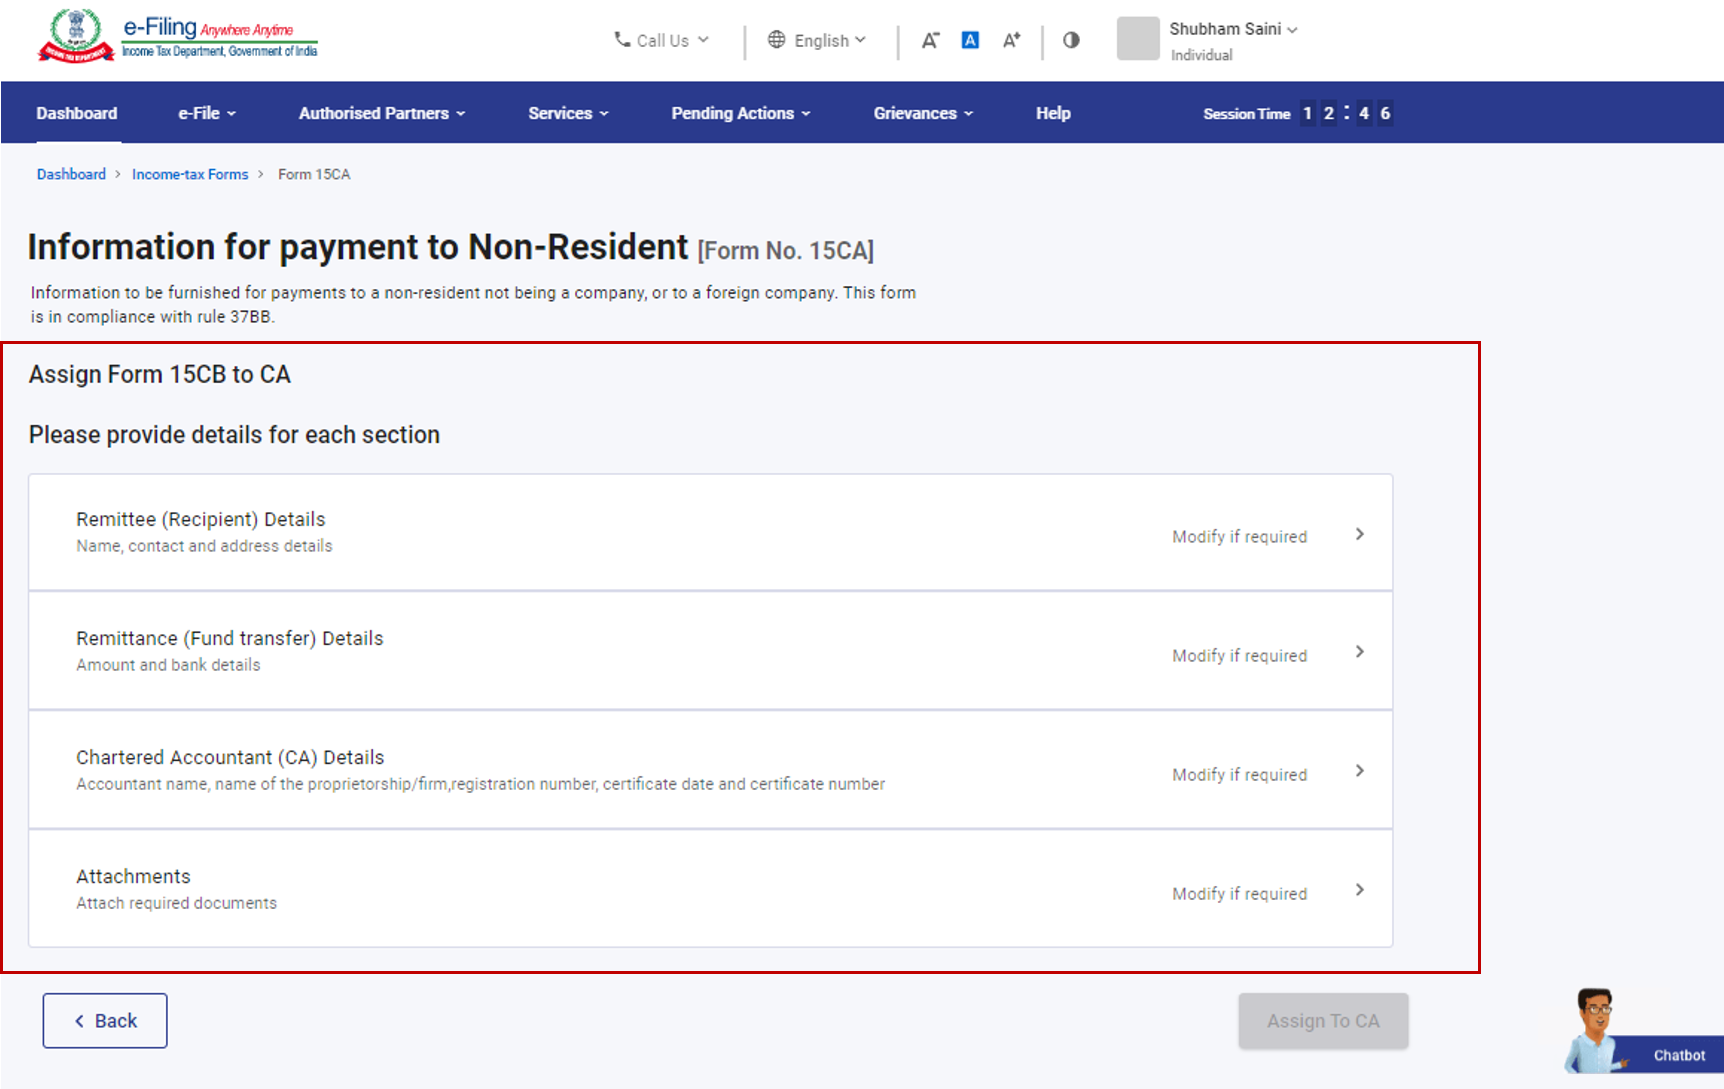Viewport: 1724px width, 1089px height.
Task: Open the e-File menu
Action: [x=207, y=113]
